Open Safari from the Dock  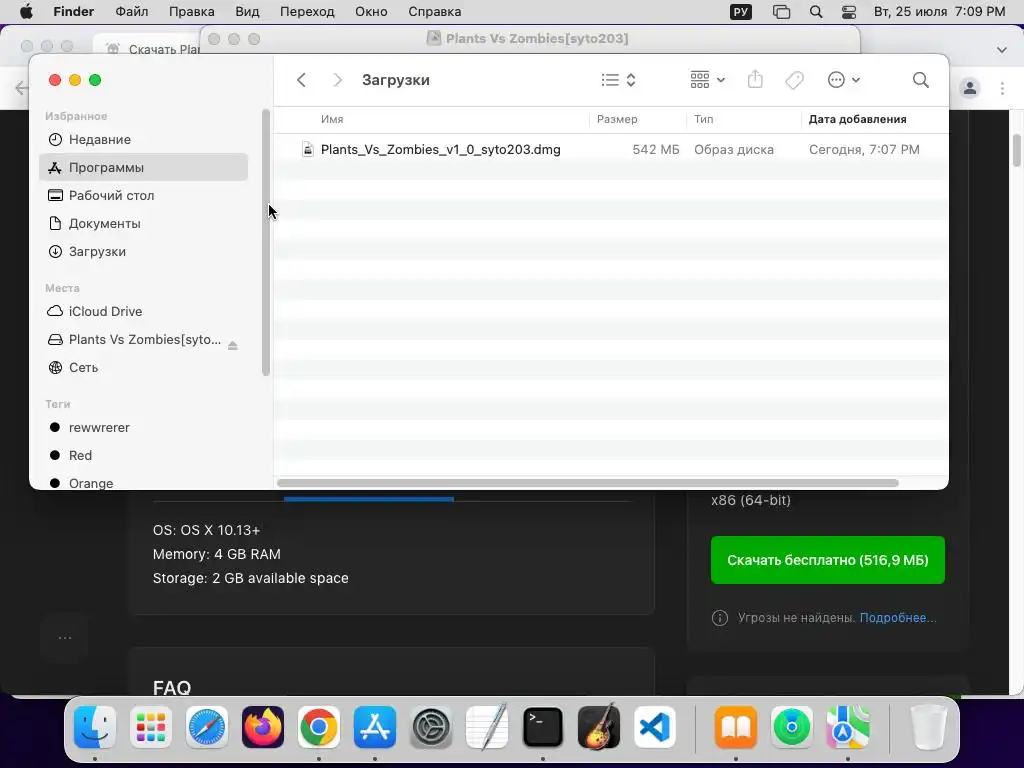coord(207,727)
